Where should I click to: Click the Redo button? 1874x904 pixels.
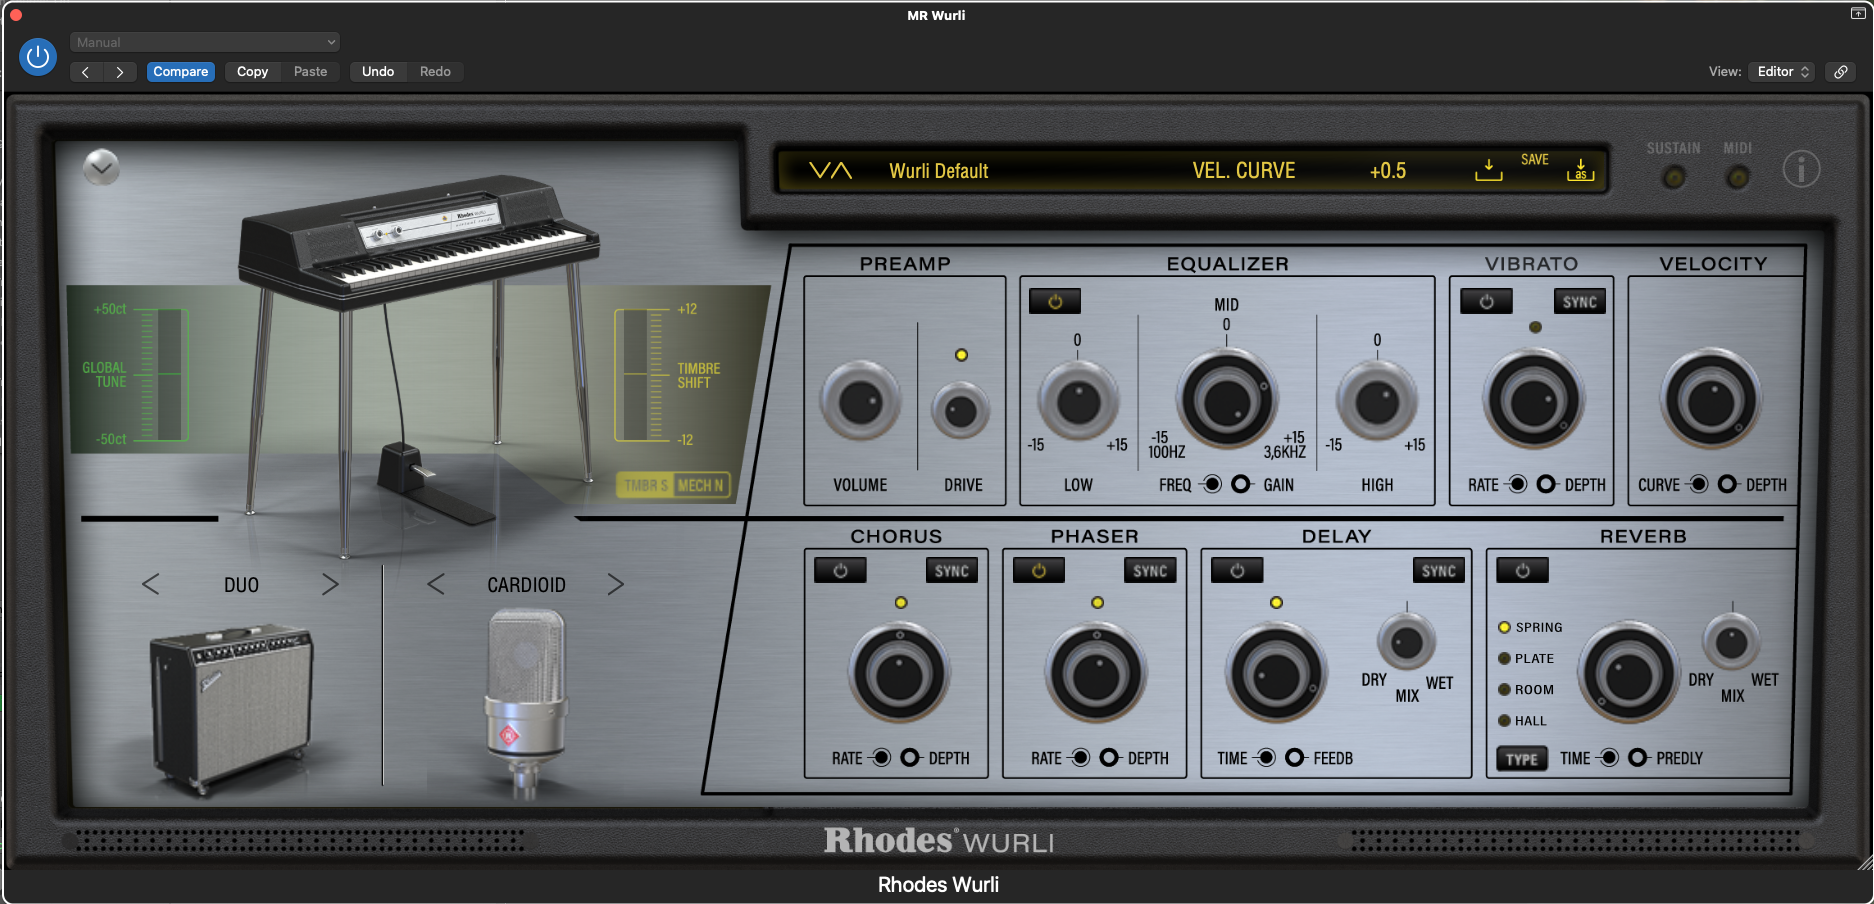[x=435, y=72]
